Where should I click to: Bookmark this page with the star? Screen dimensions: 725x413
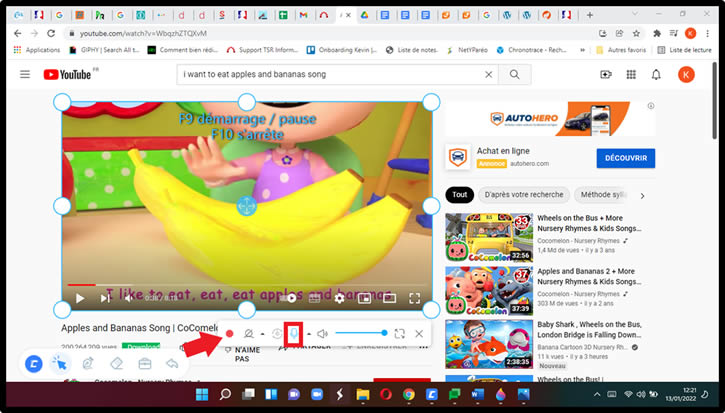tap(636, 33)
